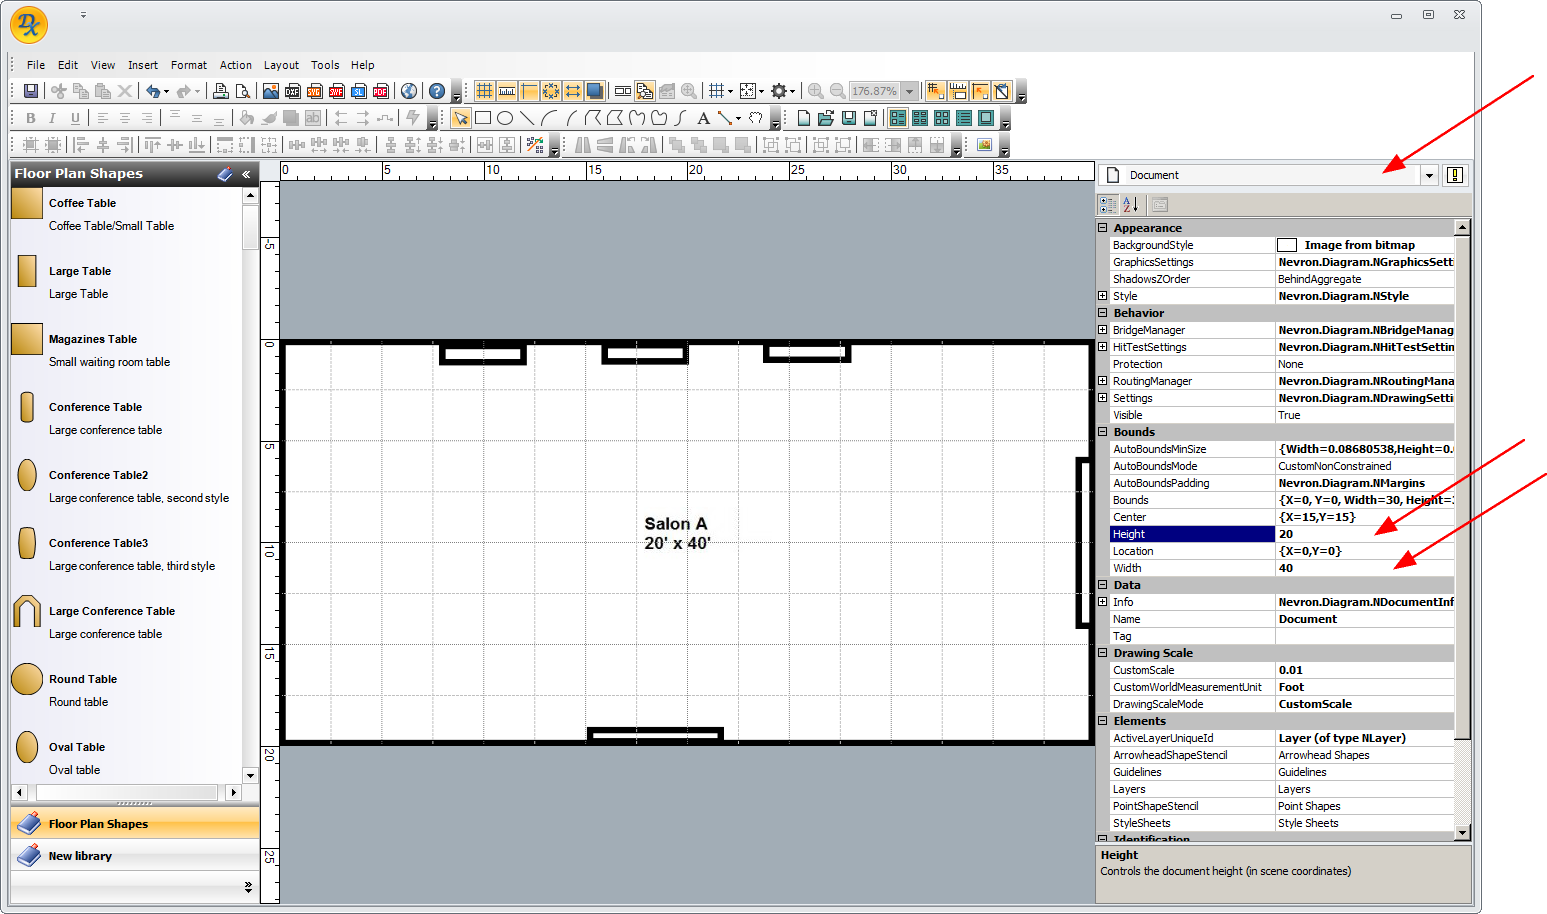
Task: Select the Connector tool icon
Action: [725, 118]
